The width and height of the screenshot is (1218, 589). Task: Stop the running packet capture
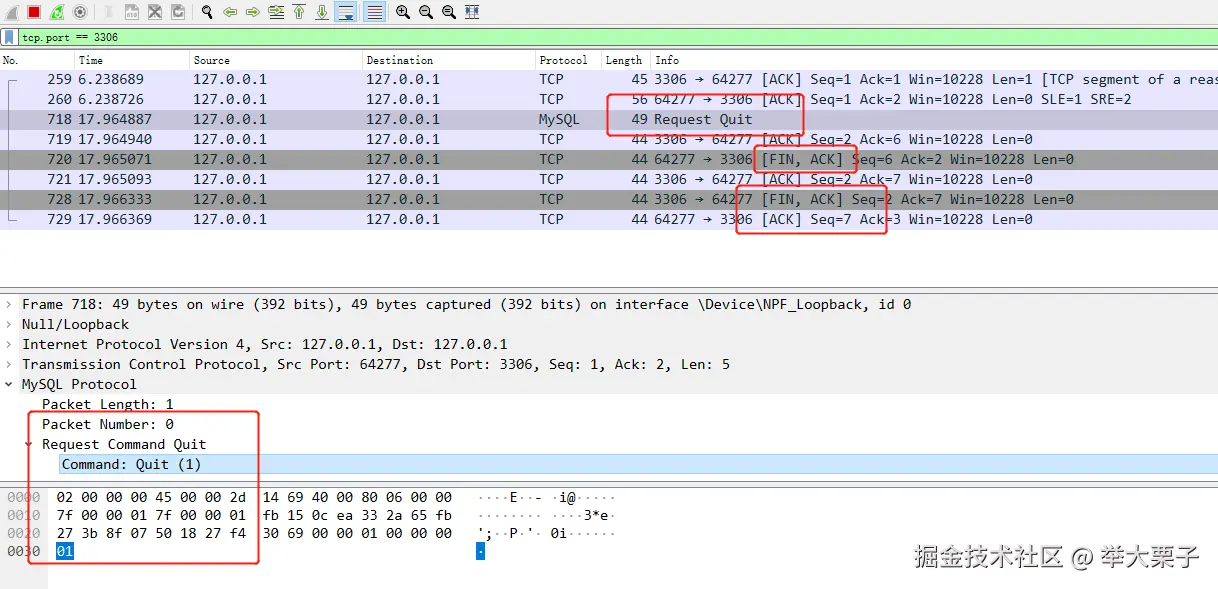pos(33,12)
